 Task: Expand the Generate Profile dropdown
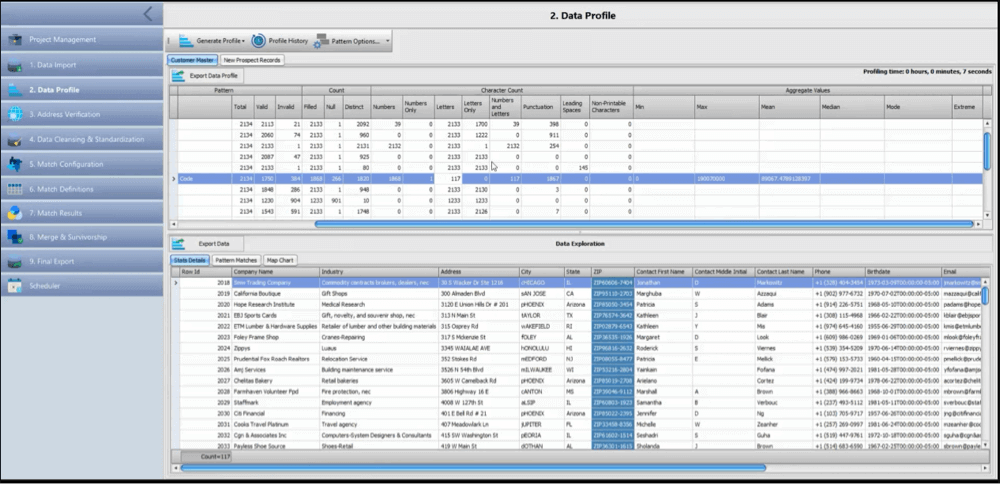pos(244,42)
